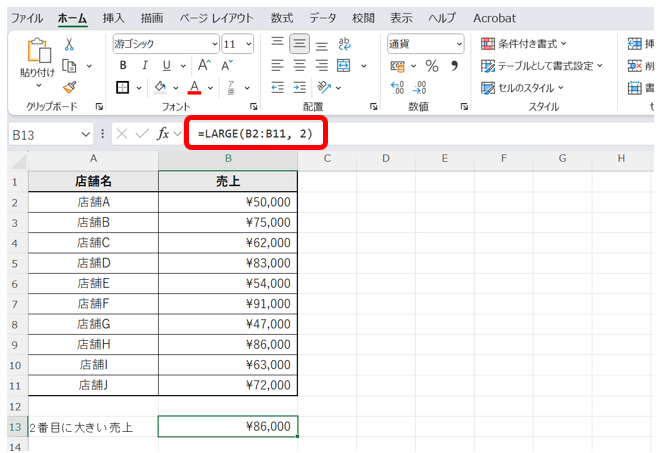This screenshot has width=661, height=453.
Task: Apply Comma Style icon
Action: coord(454,65)
